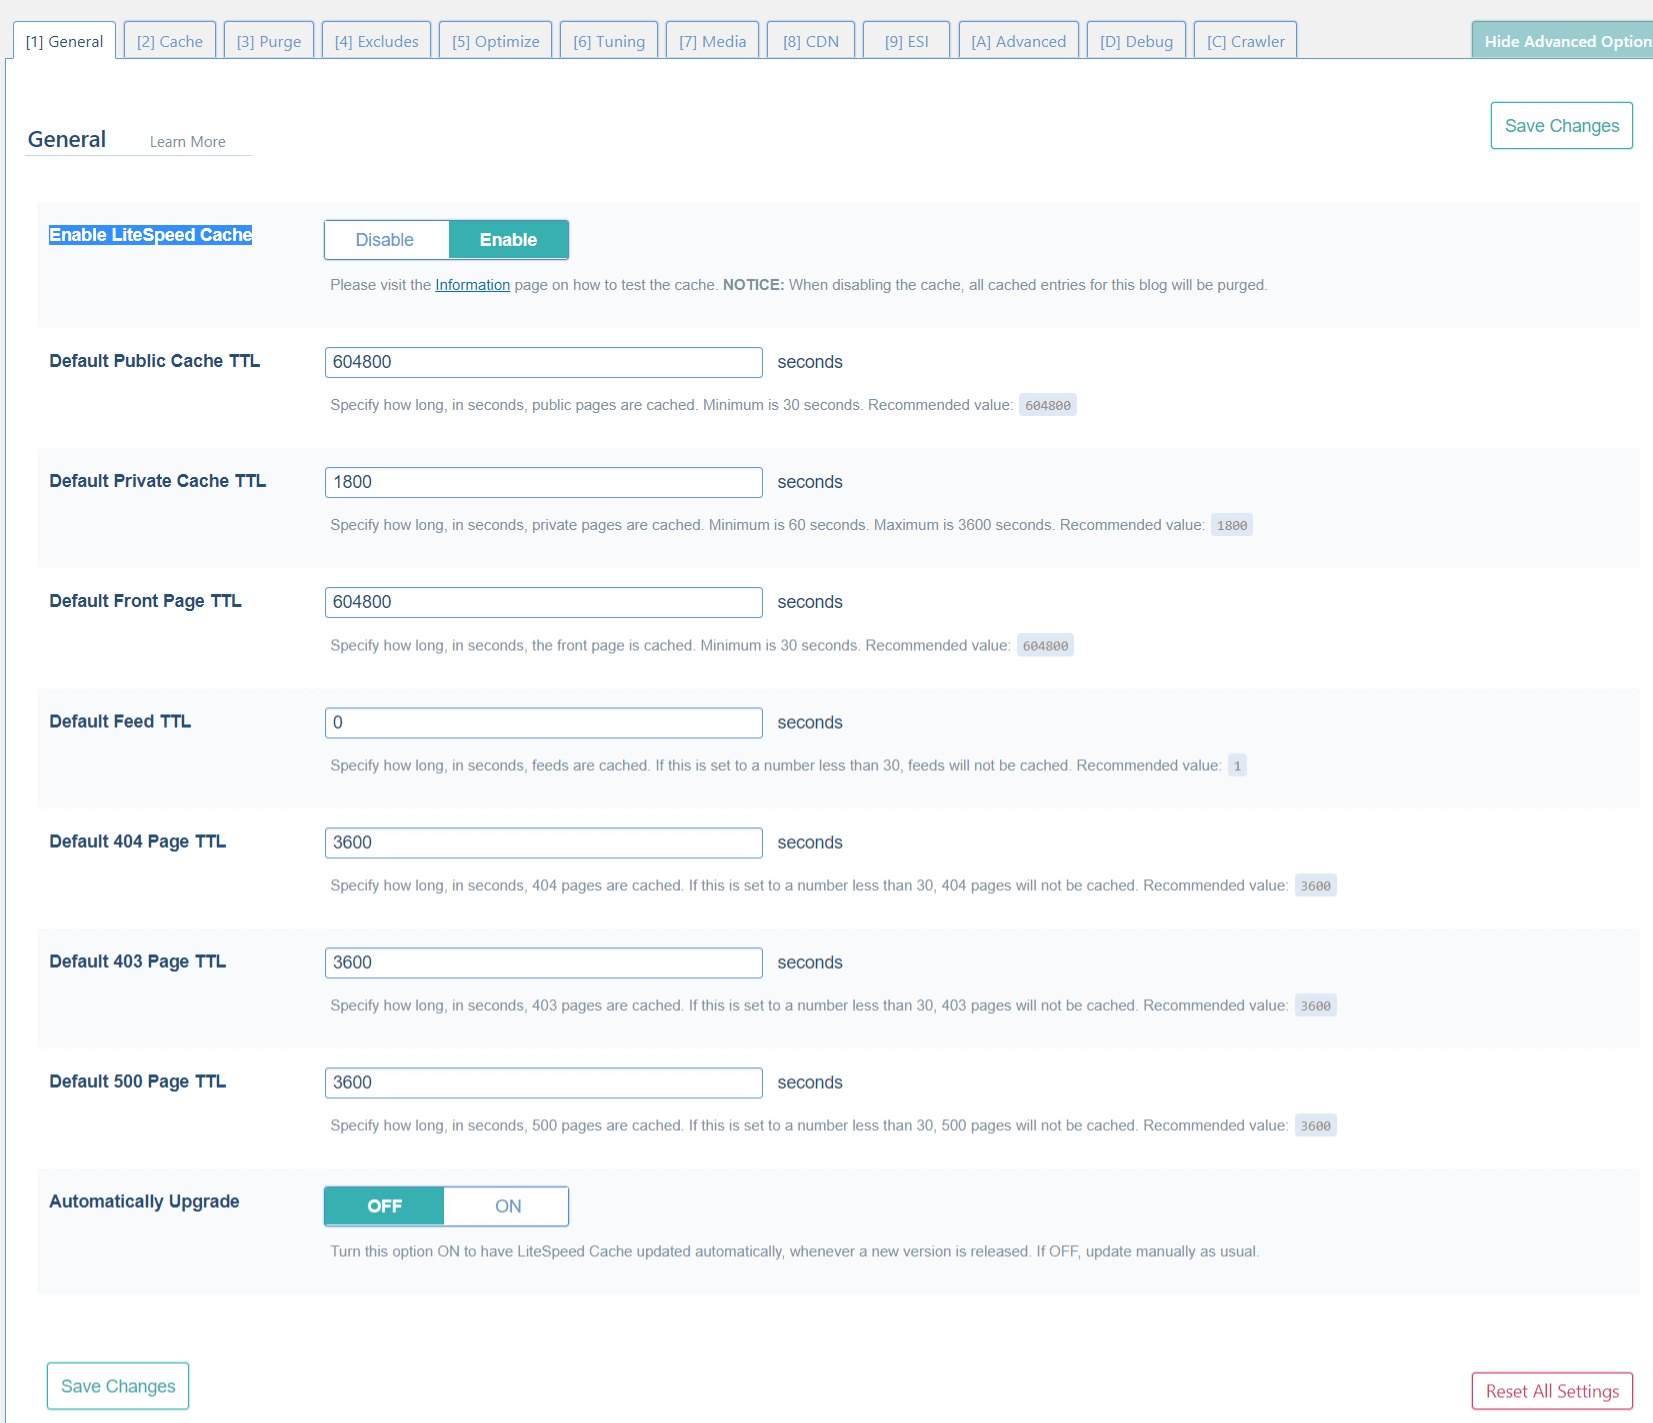Switch to the [7] Media tab
1653x1423 pixels.
point(712,41)
